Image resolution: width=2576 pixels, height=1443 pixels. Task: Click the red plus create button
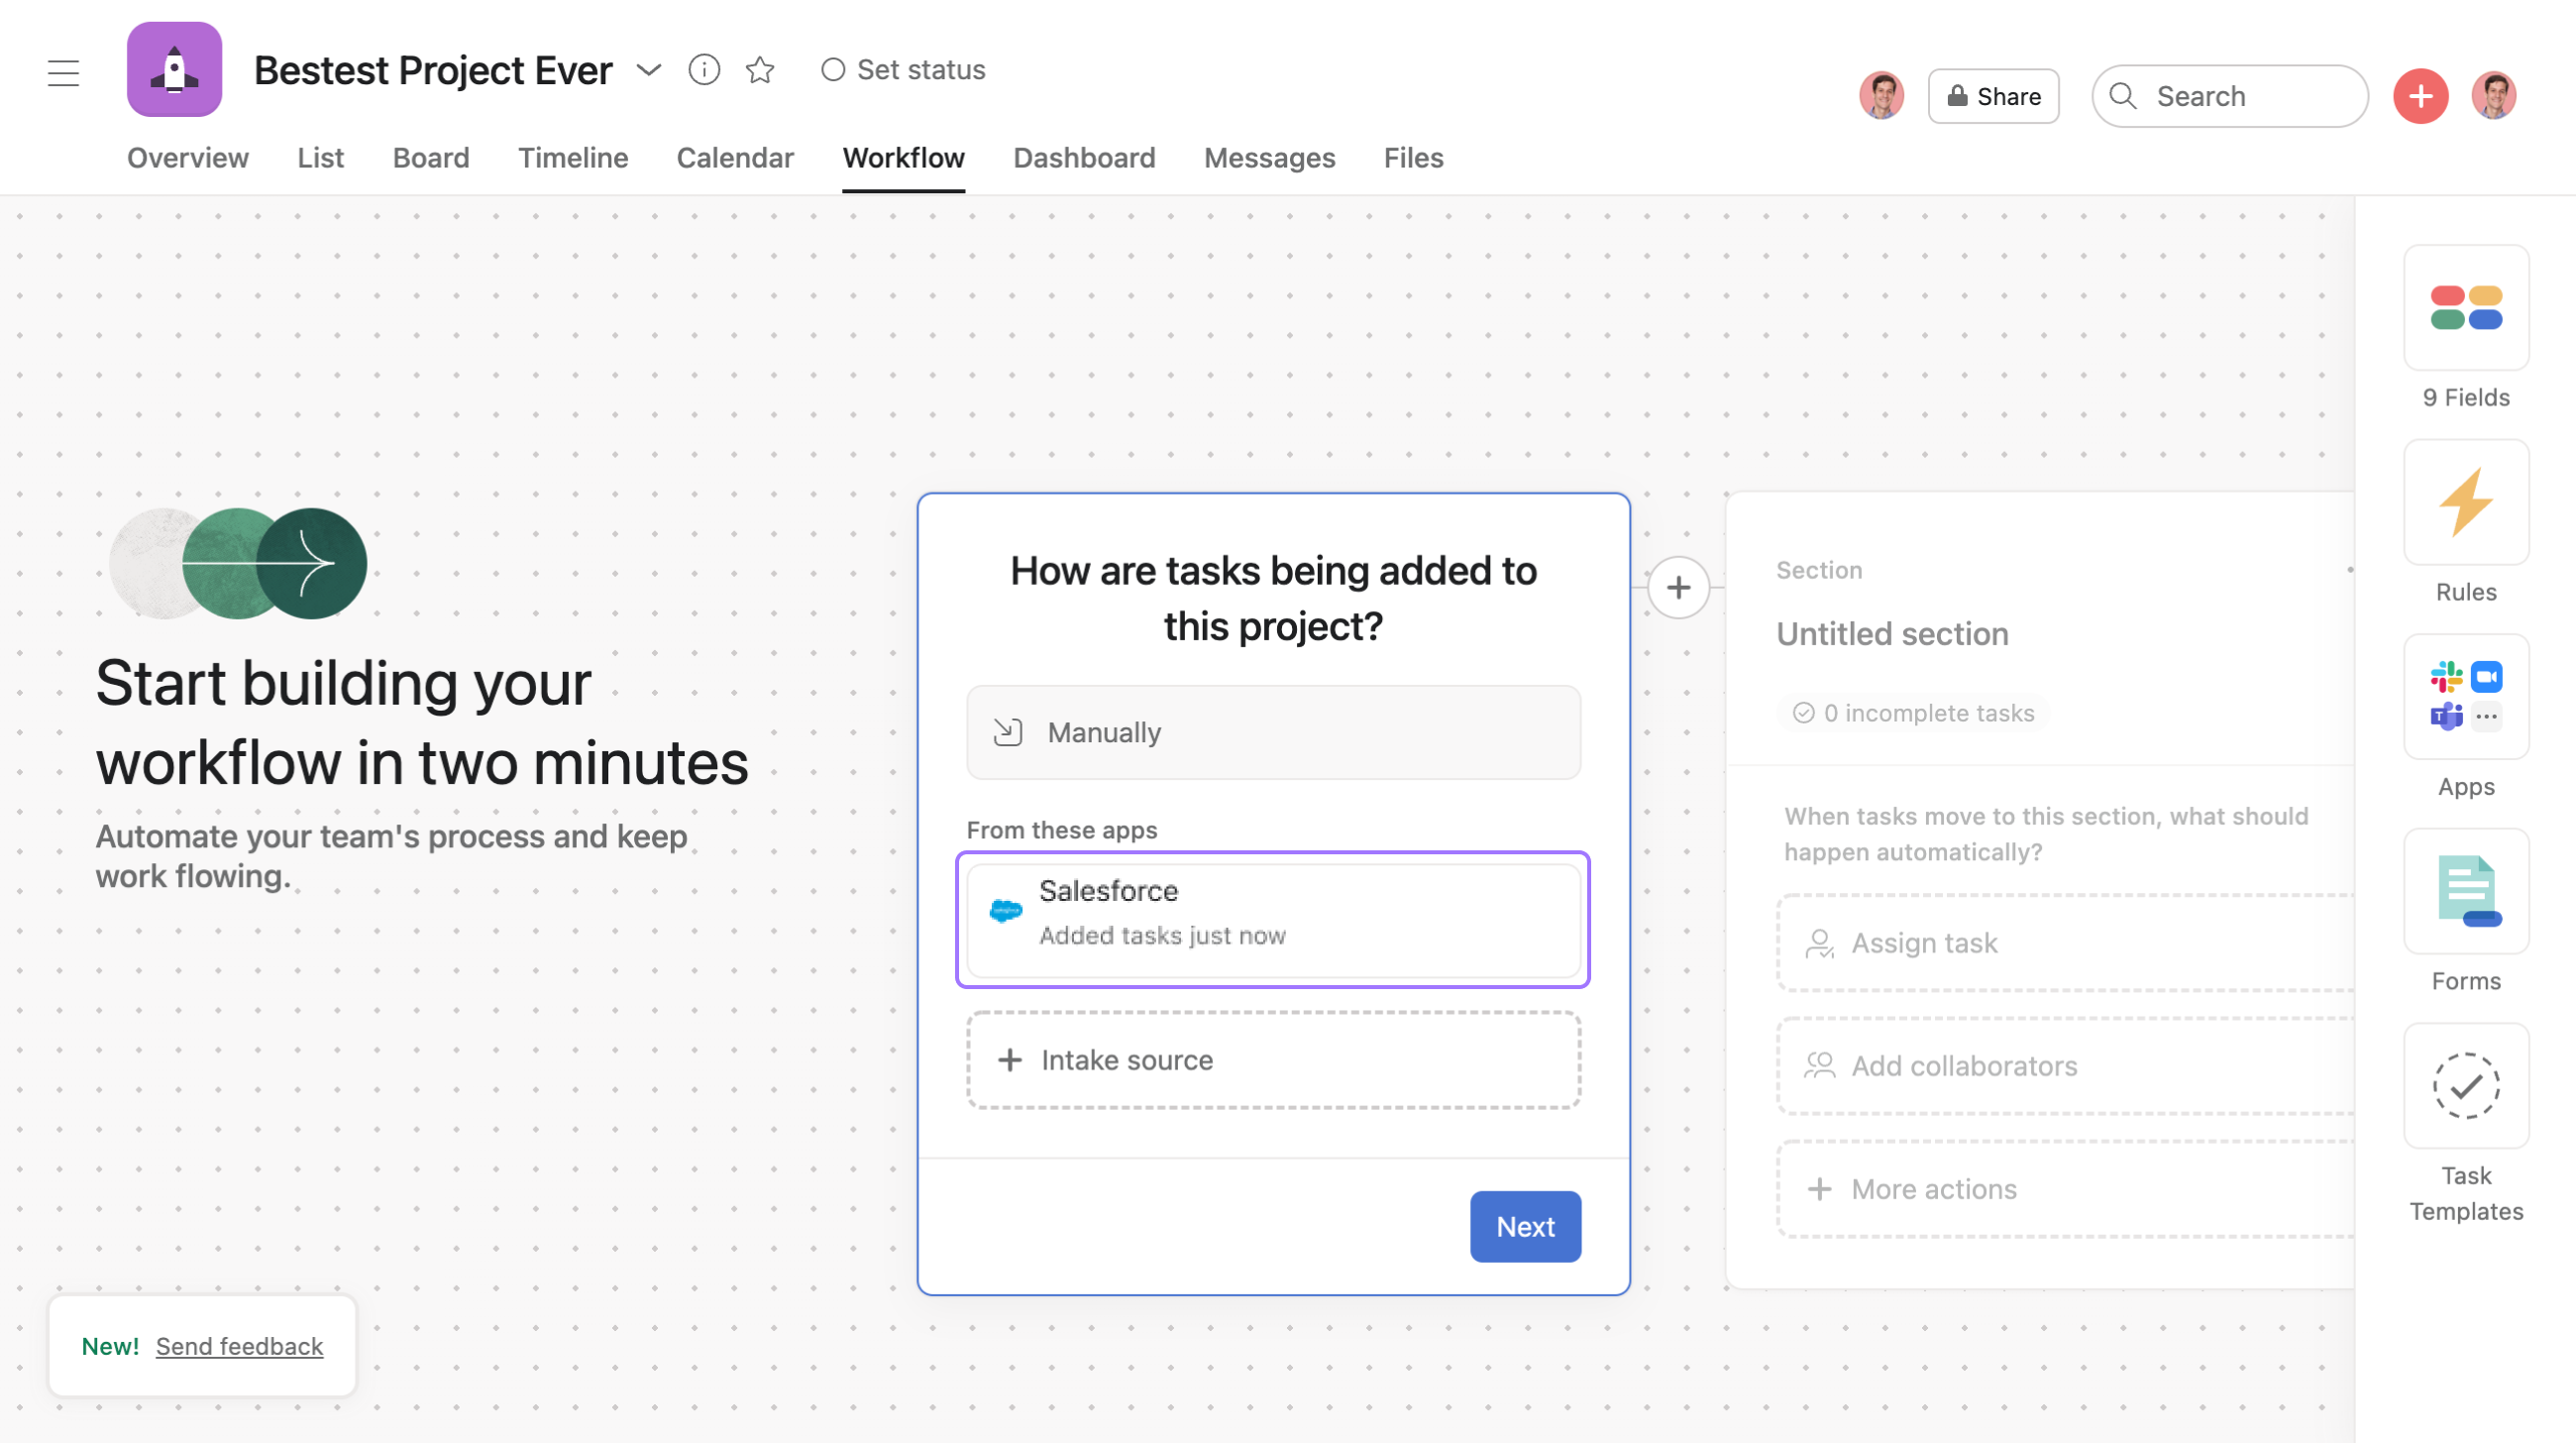pos(2420,96)
